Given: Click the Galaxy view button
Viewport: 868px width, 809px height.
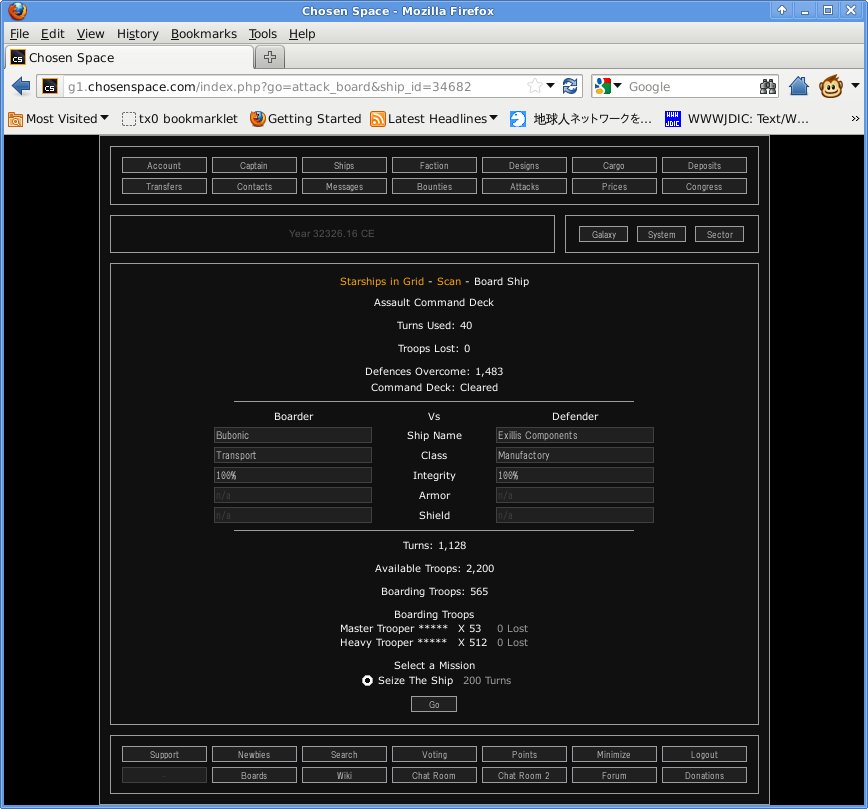Looking at the screenshot, I should tap(604, 234).
